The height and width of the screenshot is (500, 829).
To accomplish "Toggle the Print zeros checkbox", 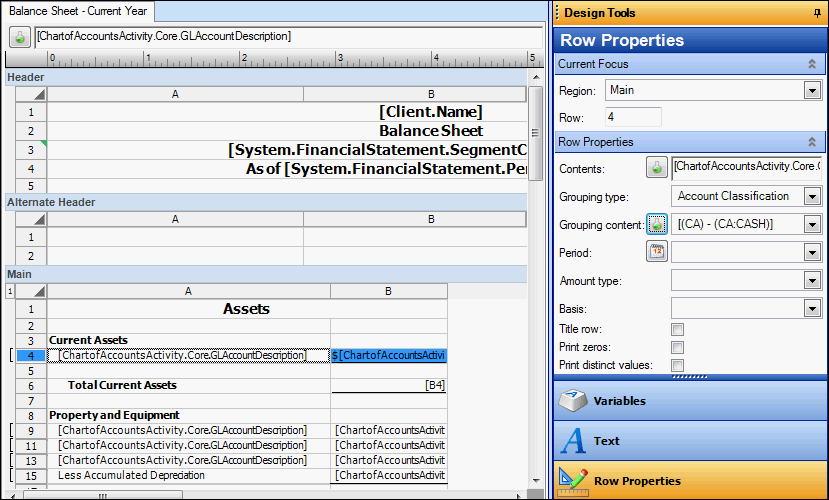I will coord(677,347).
